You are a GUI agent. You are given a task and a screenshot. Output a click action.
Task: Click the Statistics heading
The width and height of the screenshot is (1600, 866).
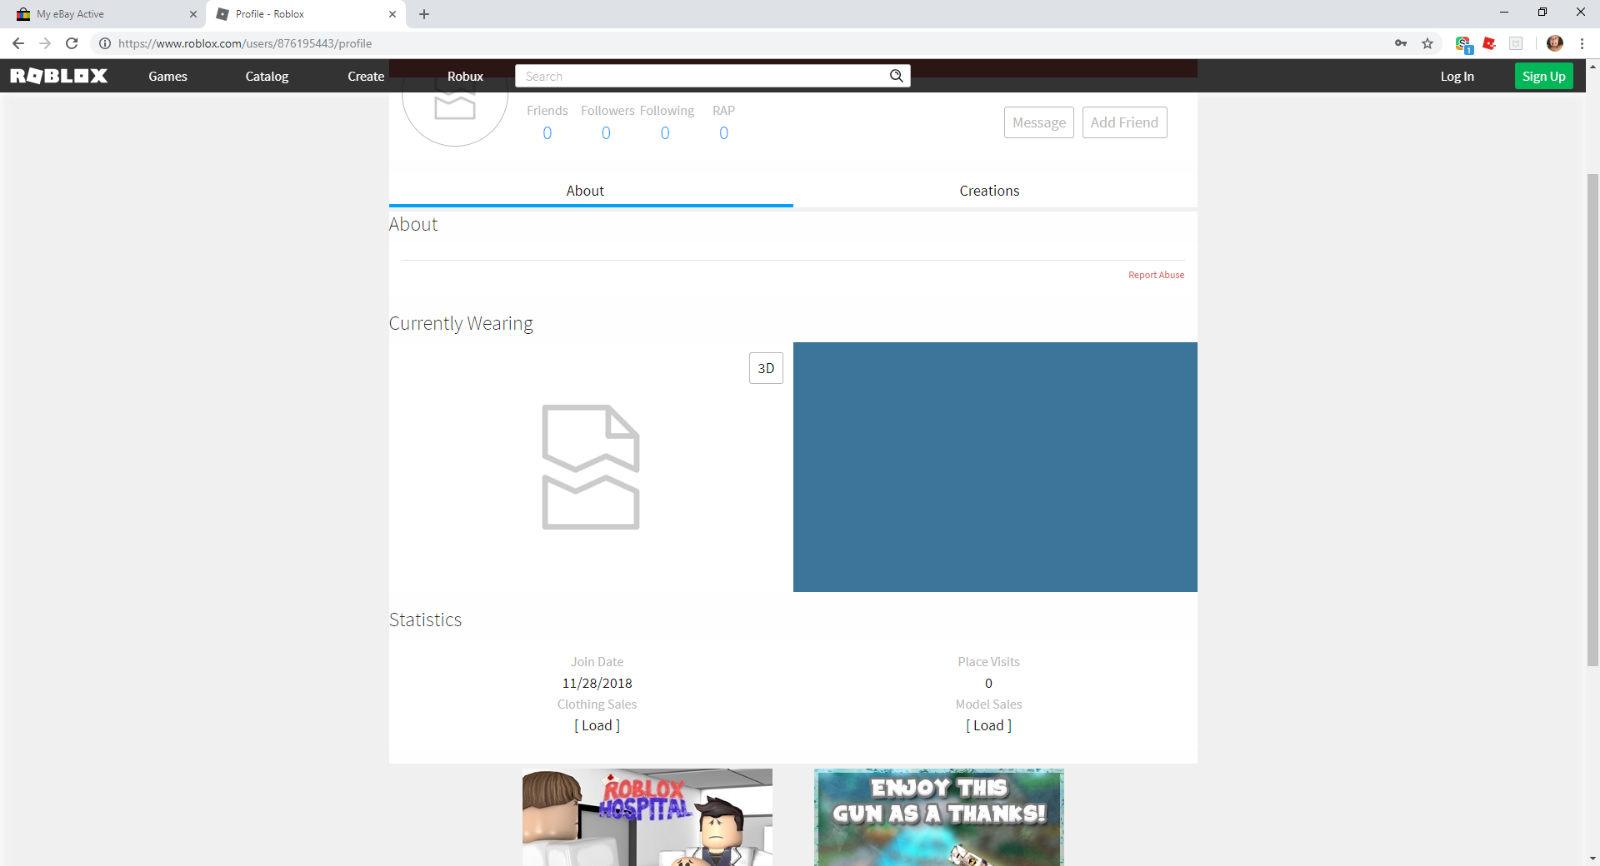pos(425,620)
